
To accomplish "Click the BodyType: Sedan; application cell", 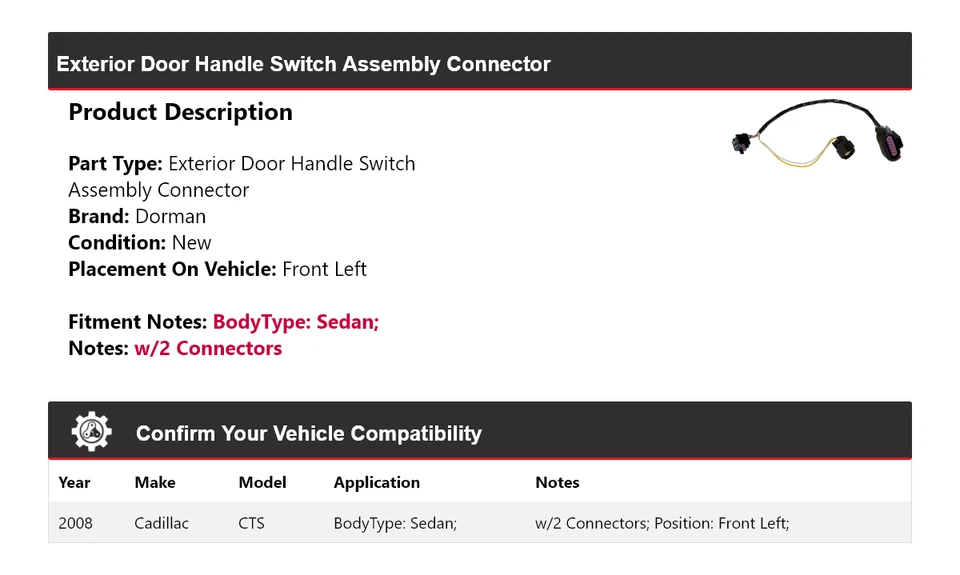I will coord(395,523).
